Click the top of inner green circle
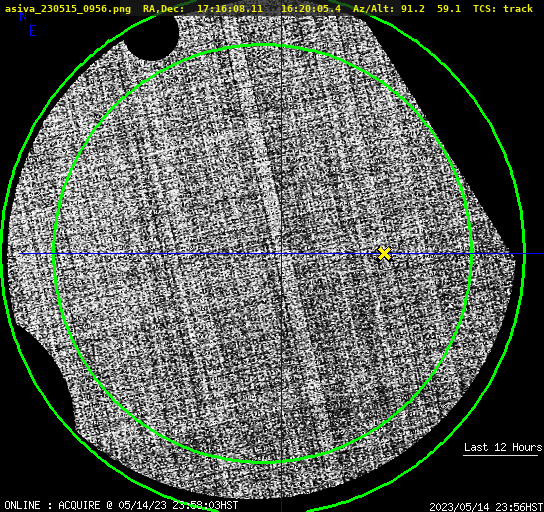This screenshot has height=512, width=544. coord(263,45)
